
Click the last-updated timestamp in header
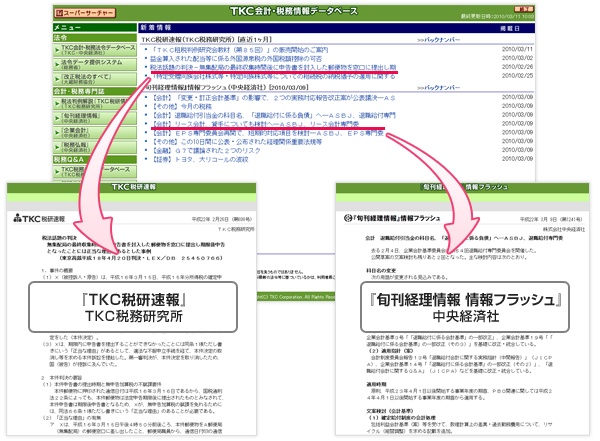coord(497,16)
